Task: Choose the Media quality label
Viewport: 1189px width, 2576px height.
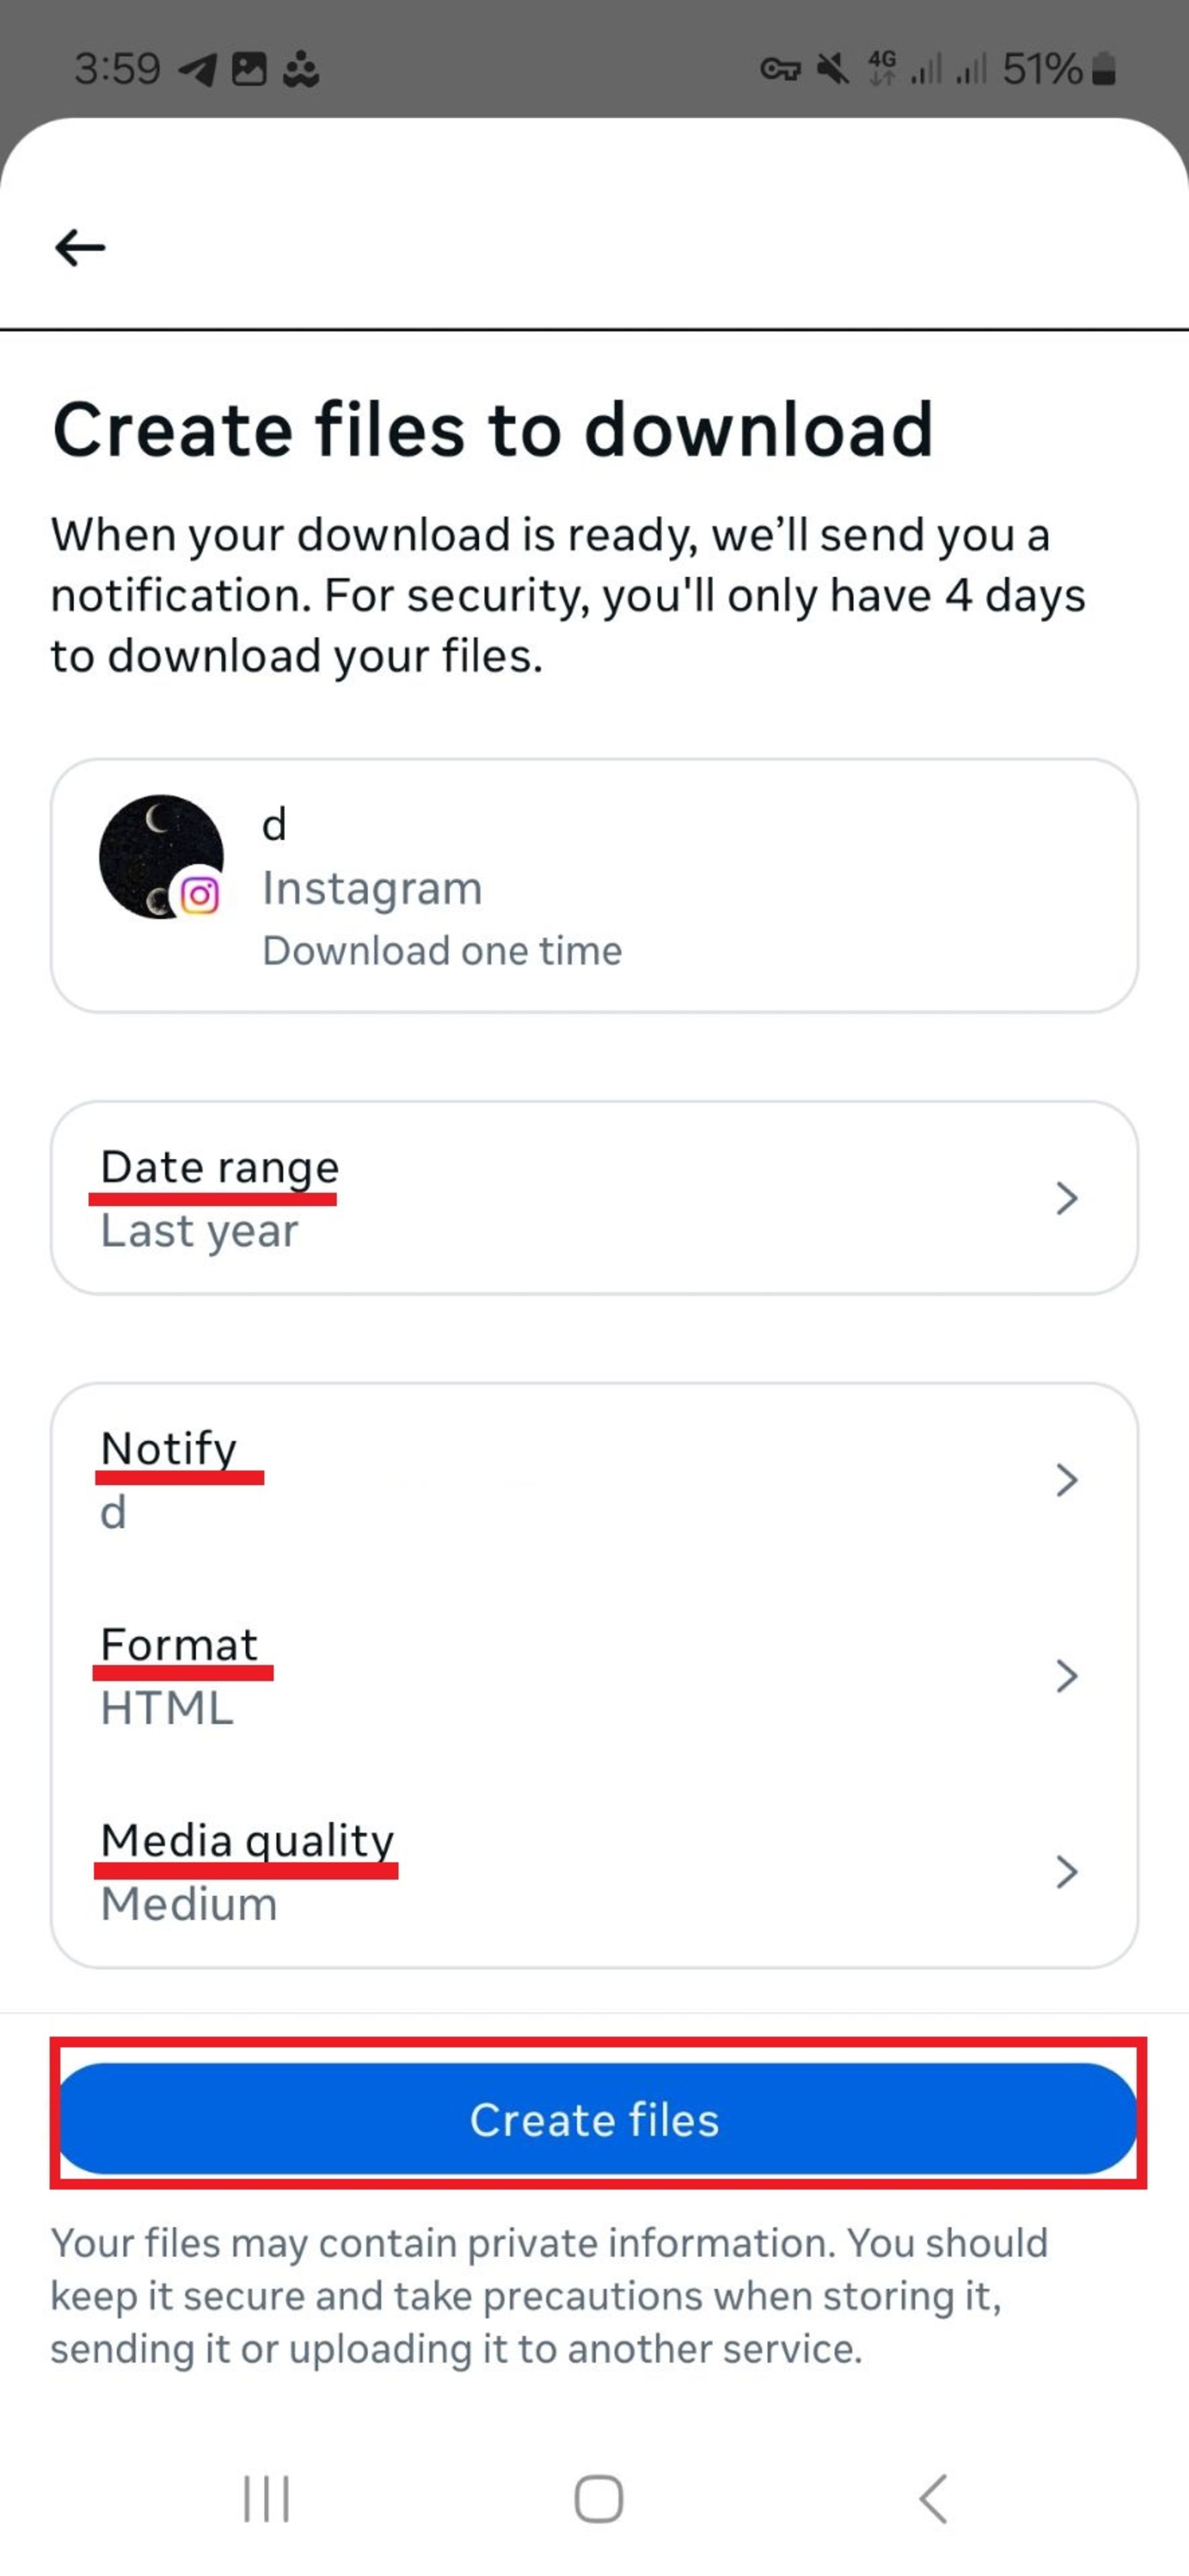Action: [247, 1840]
